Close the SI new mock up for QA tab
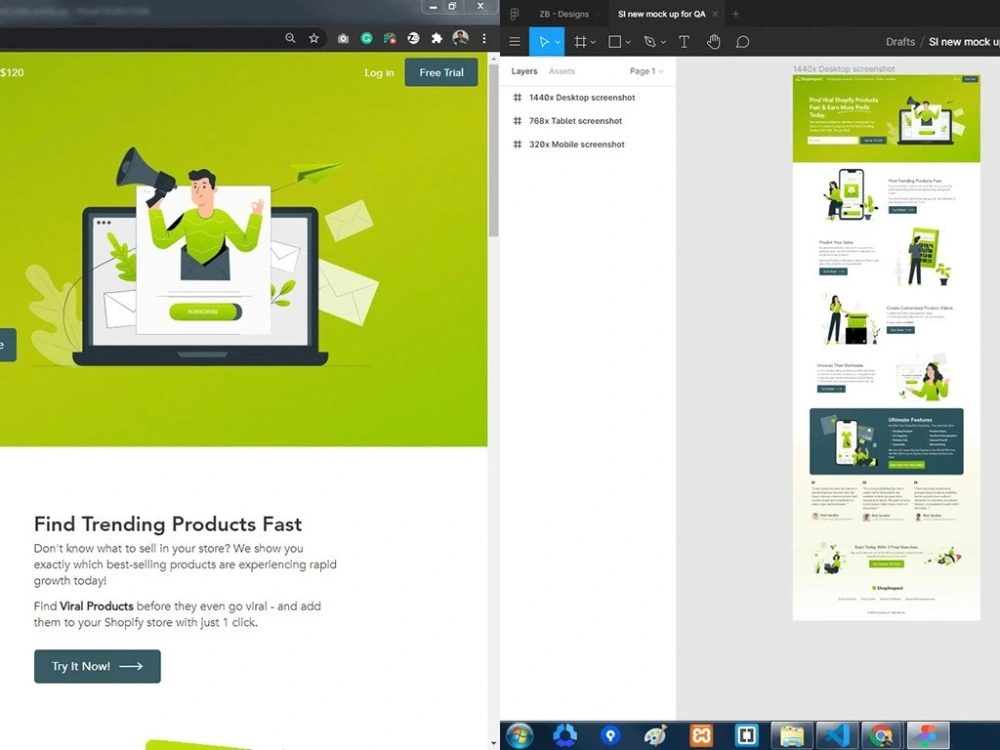The height and width of the screenshot is (750, 1000). pyautogui.click(x=715, y=14)
